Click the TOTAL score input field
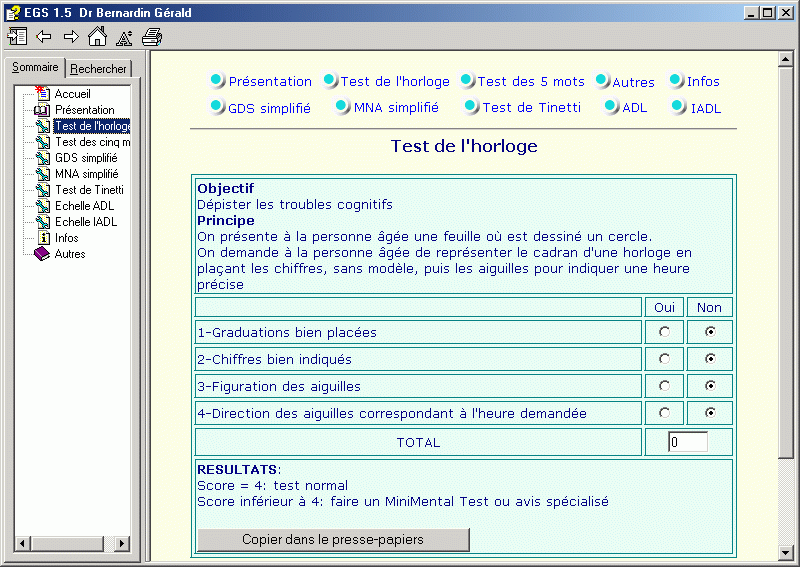The height and width of the screenshot is (567, 800). pyautogui.click(x=688, y=442)
